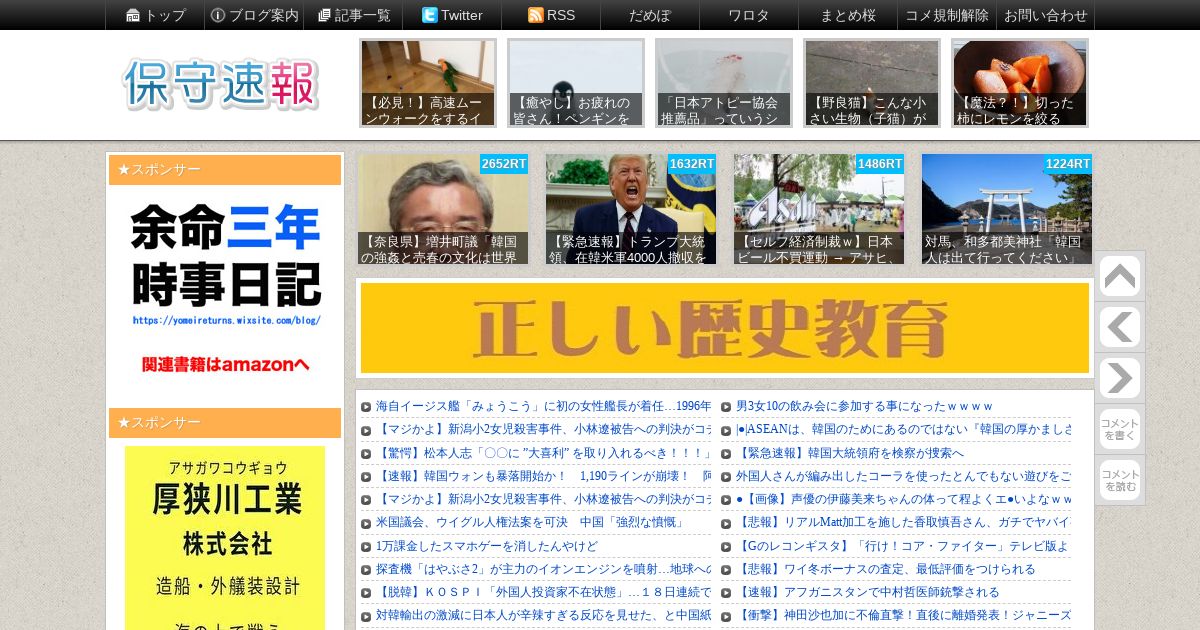1200x630 pixels.
Task: Open the お問い合わせ menu link
Action: click(x=1045, y=15)
